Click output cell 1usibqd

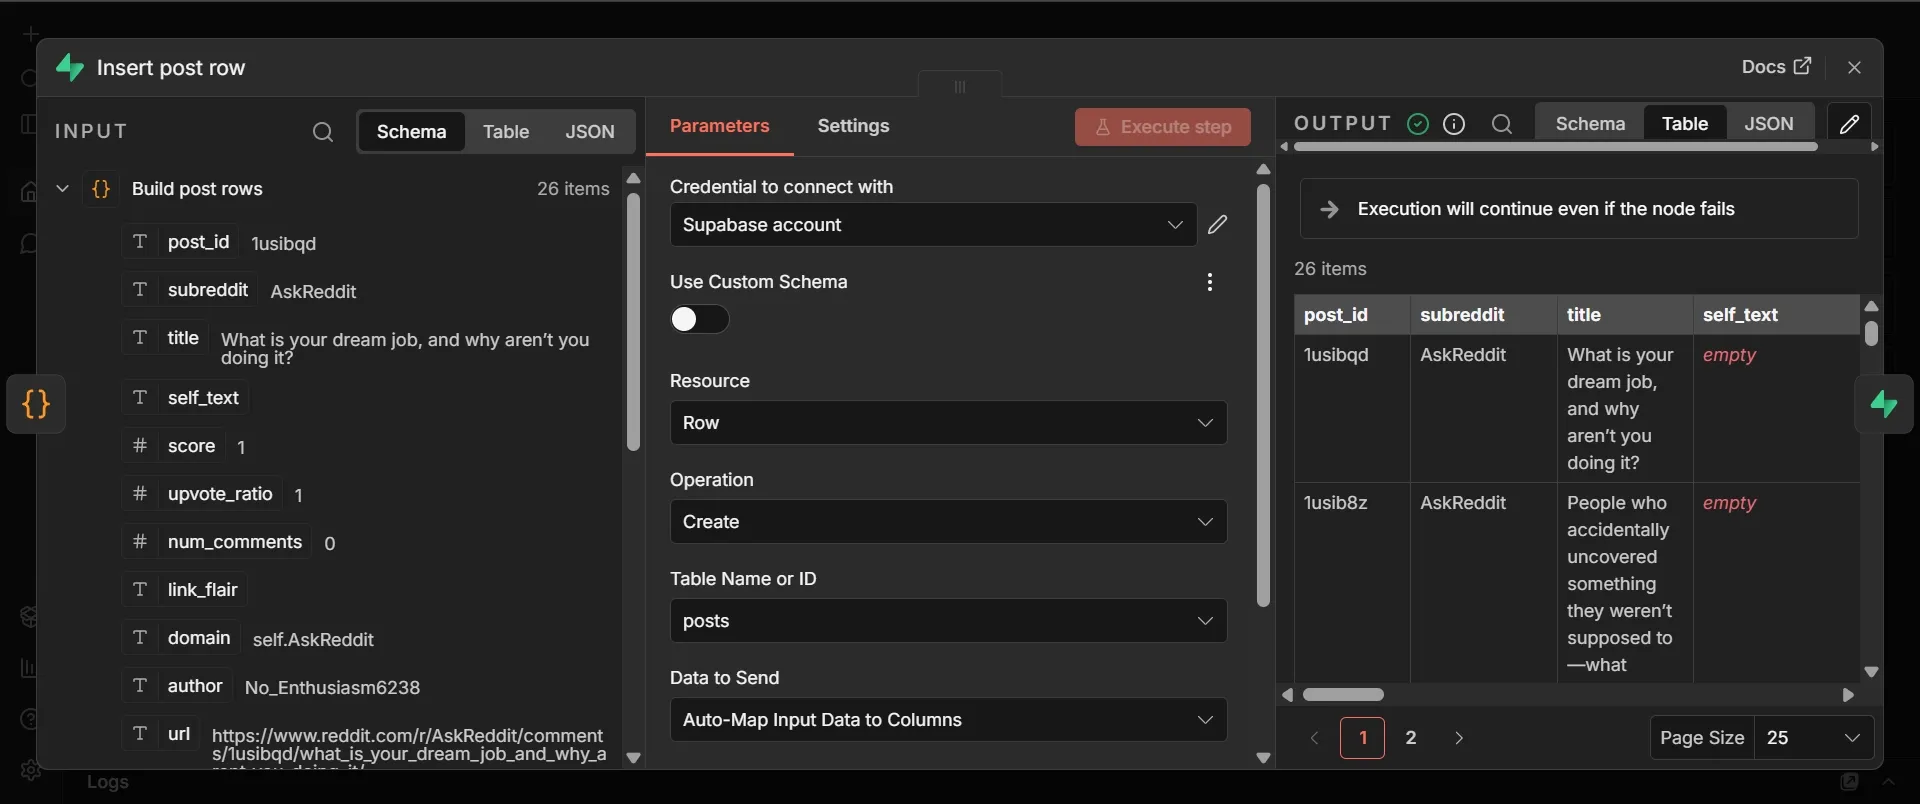(x=1352, y=408)
